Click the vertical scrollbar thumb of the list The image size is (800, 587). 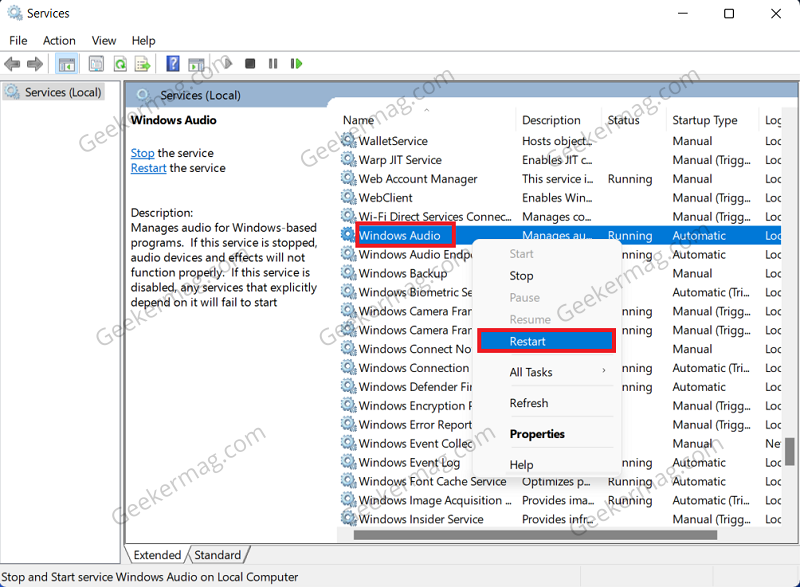[x=790, y=452]
